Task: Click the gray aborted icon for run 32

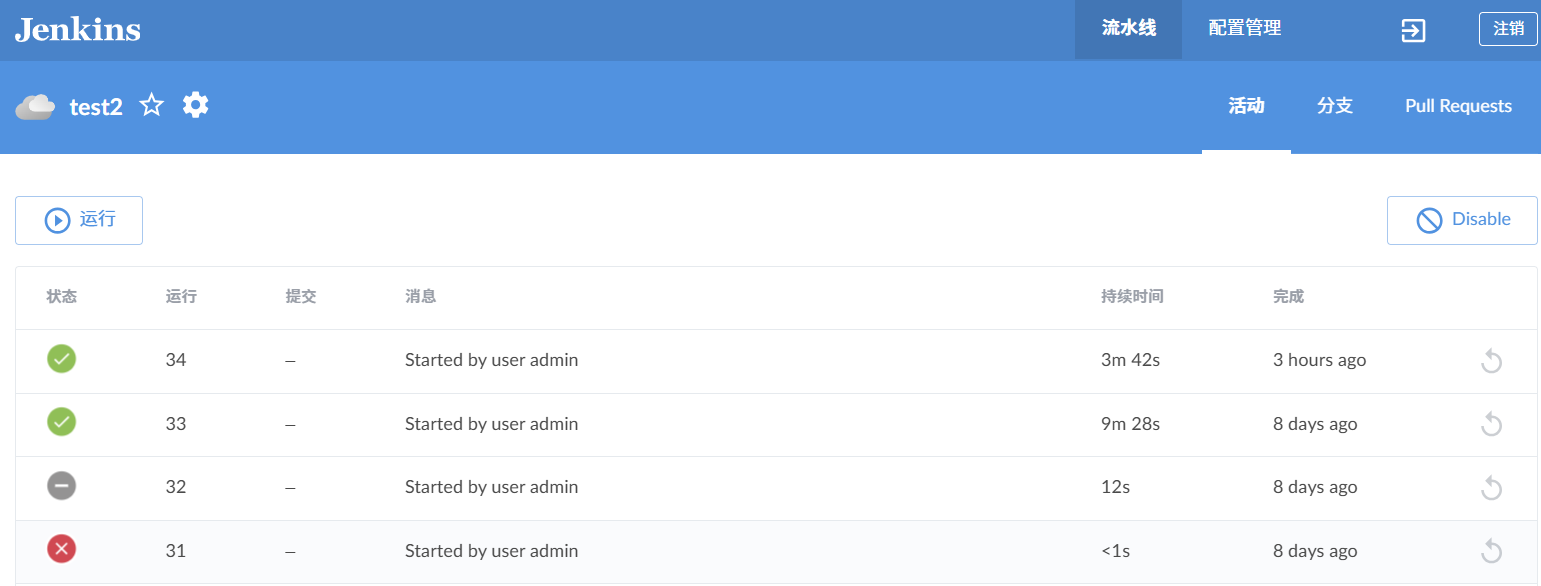Action: coord(62,486)
